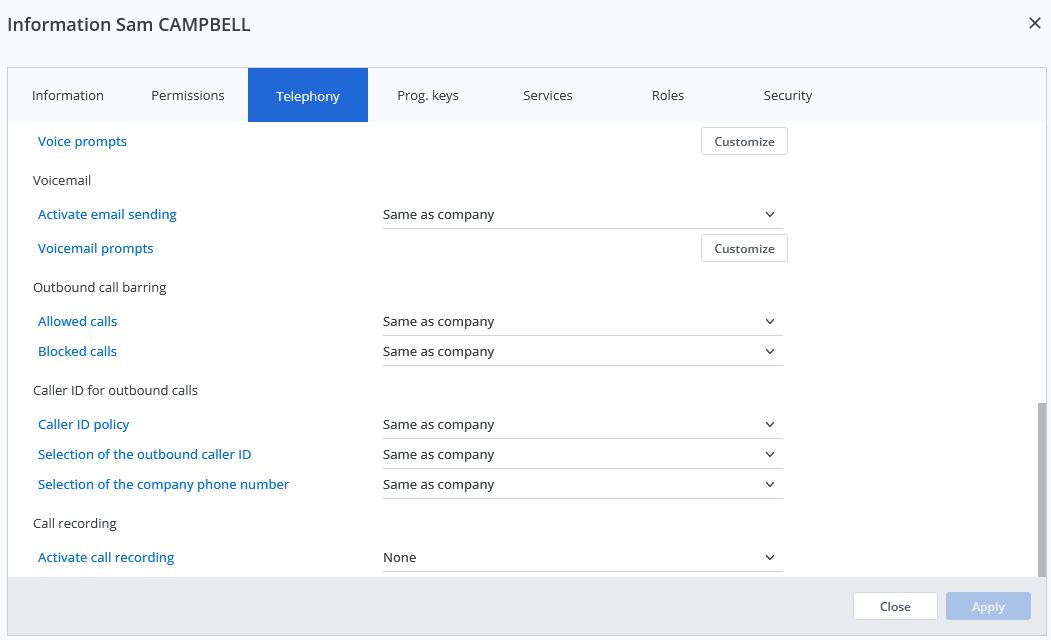Screen dimensions: 1051x640
Task: Go to the Prog. keys tab
Action: (428, 96)
